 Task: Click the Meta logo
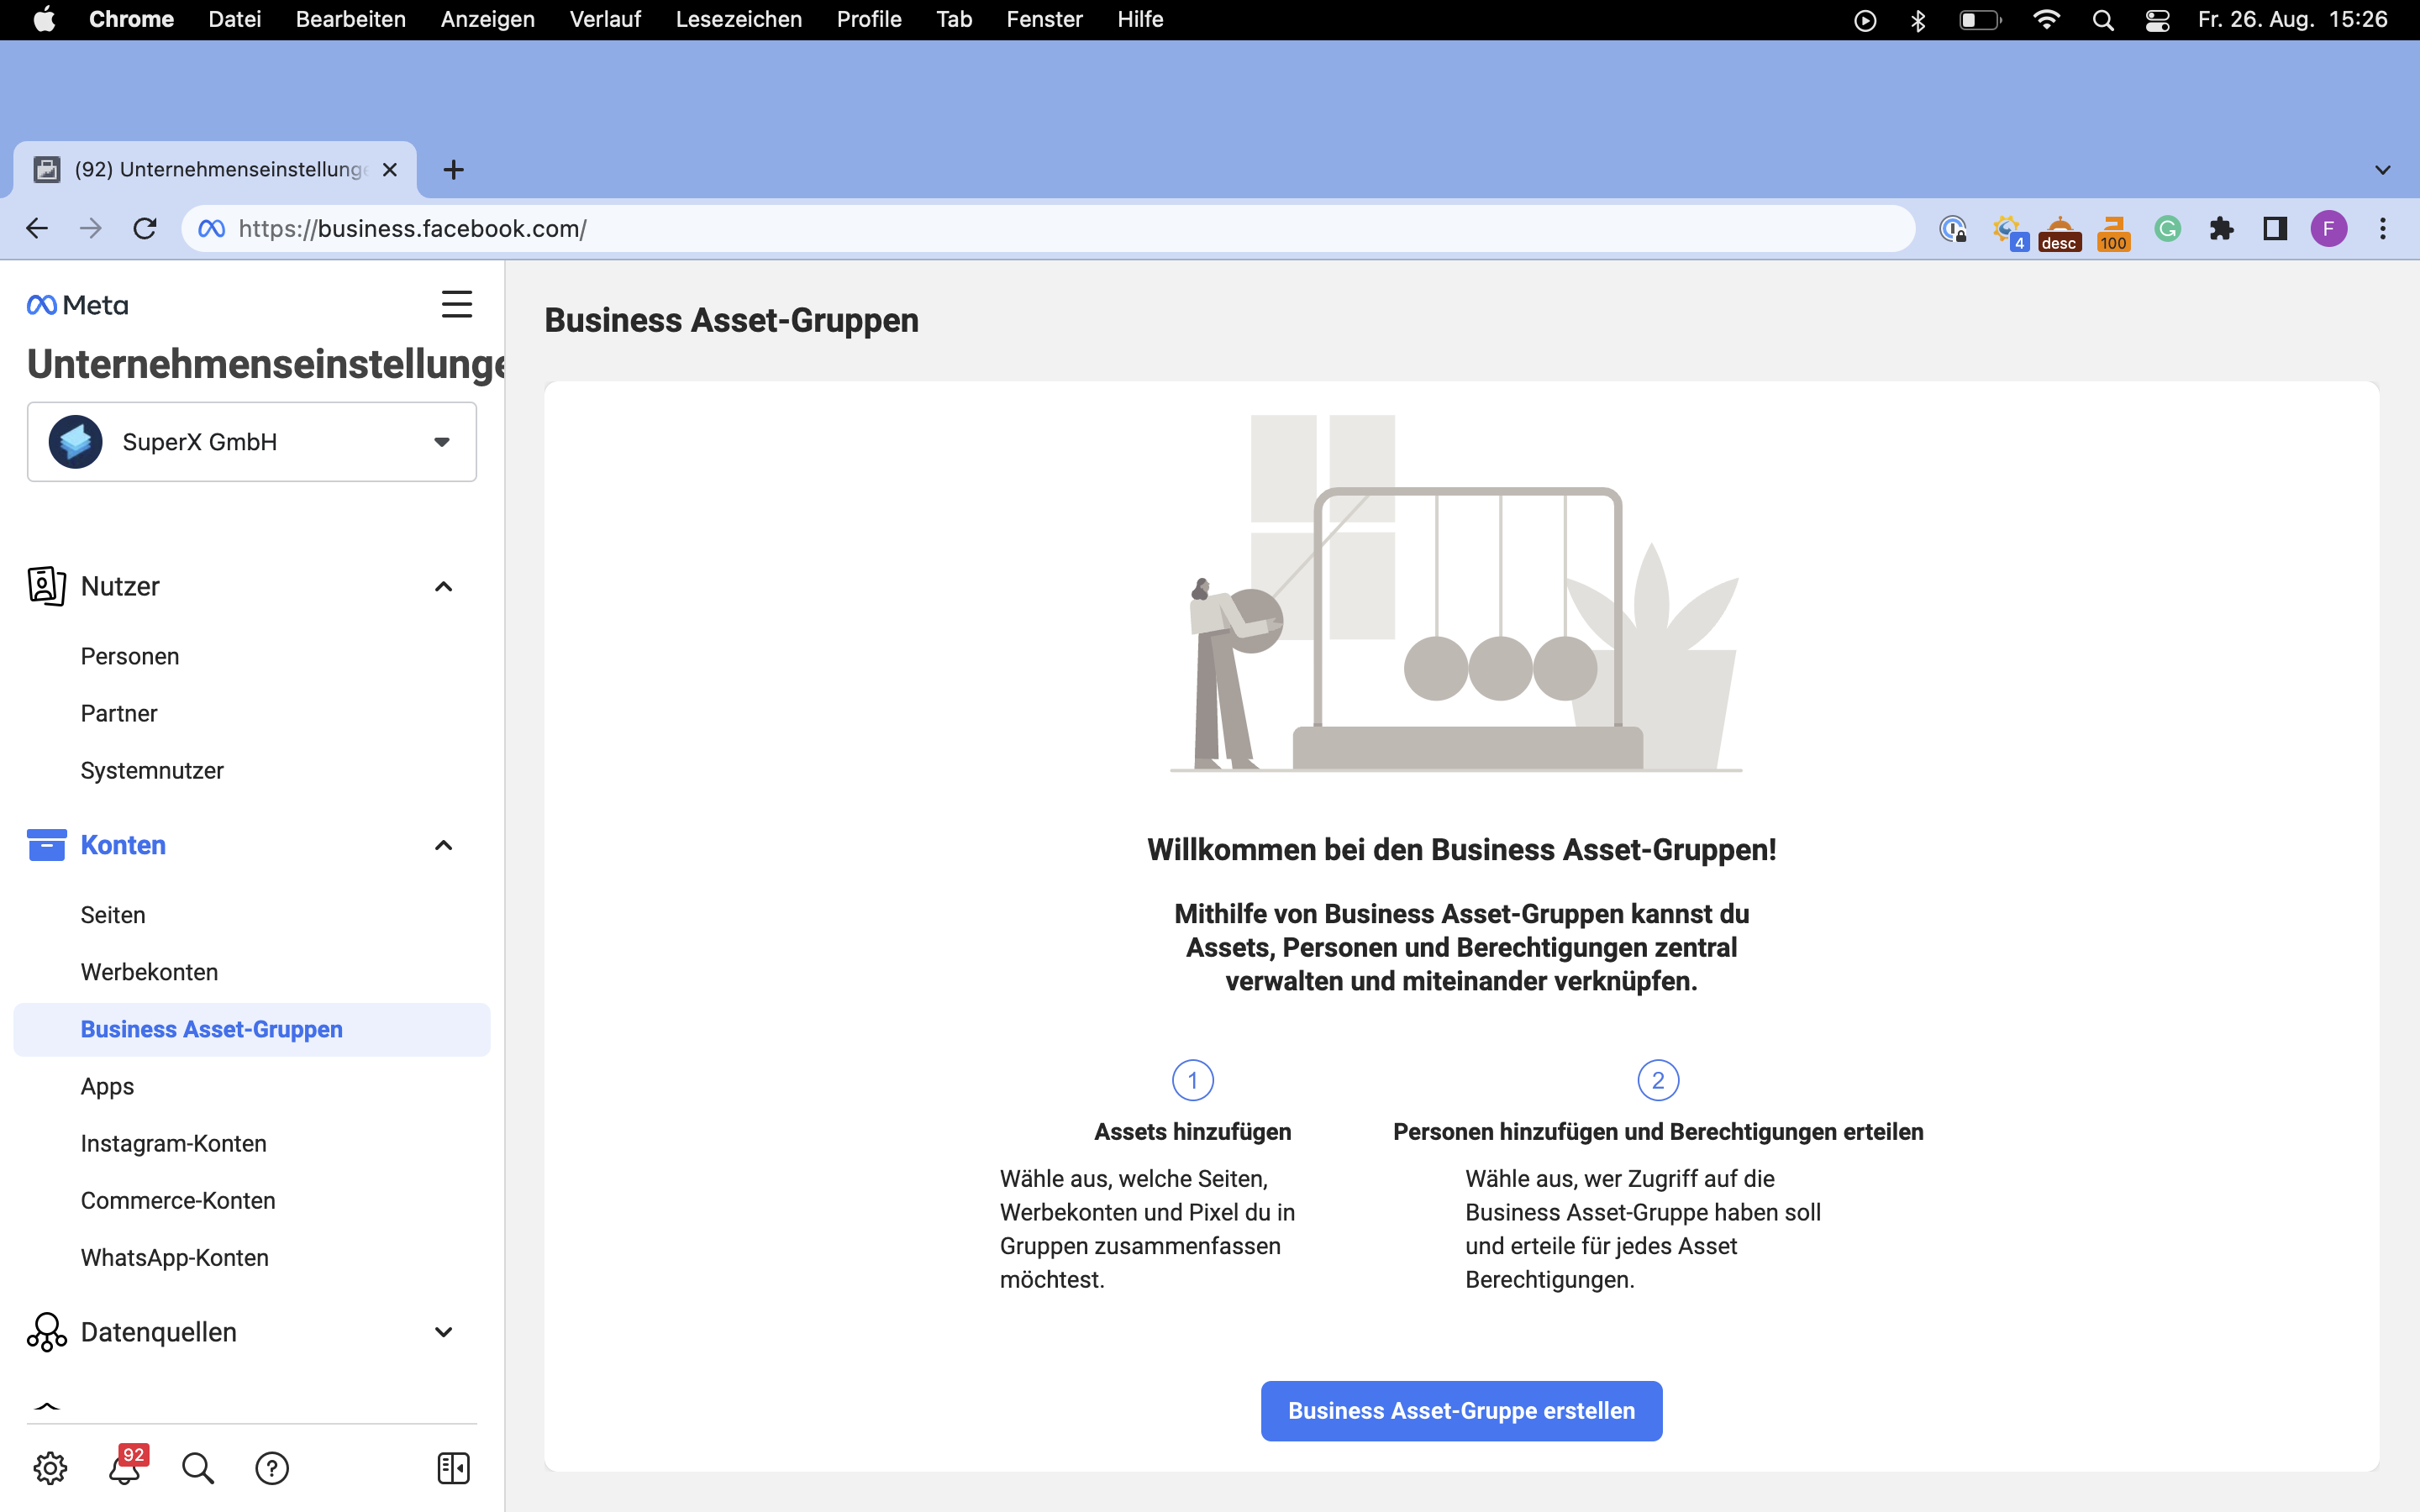coord(78,305)
